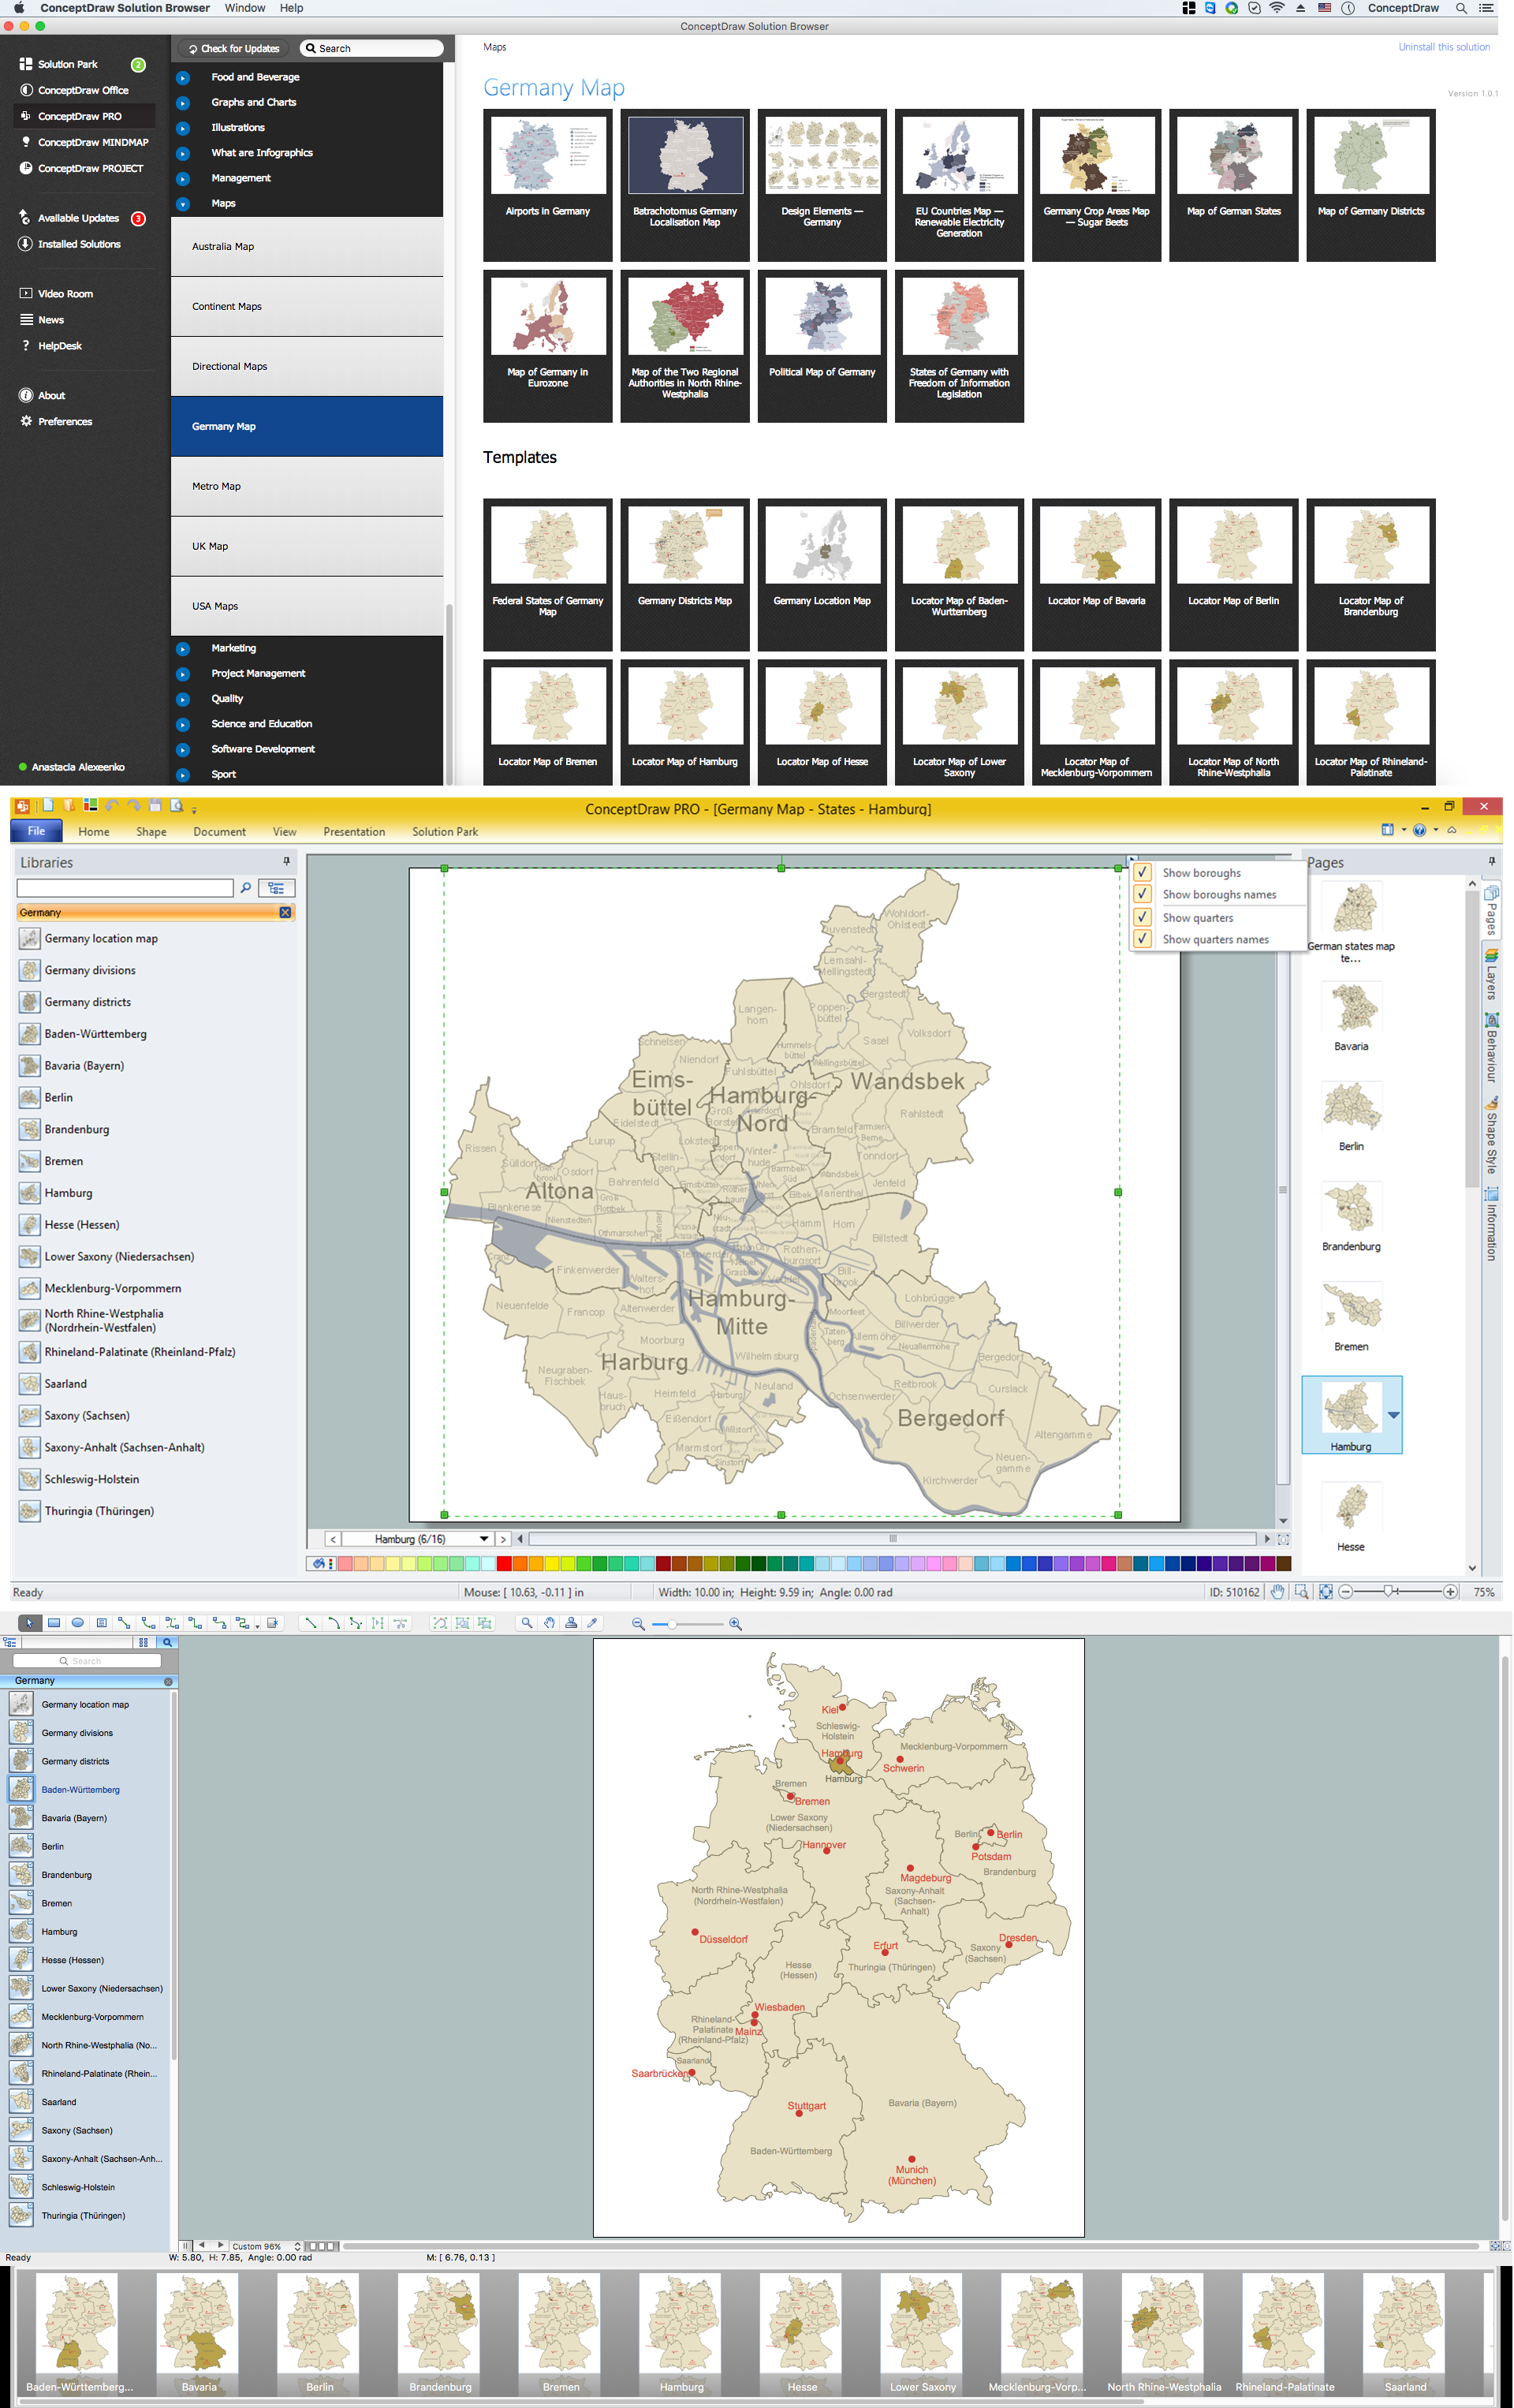The height and width of the screenshot is (2408, 1514).
Task: Expand the Graphs and Charts category
Action: pyautogui.click(x=183, y=102)
